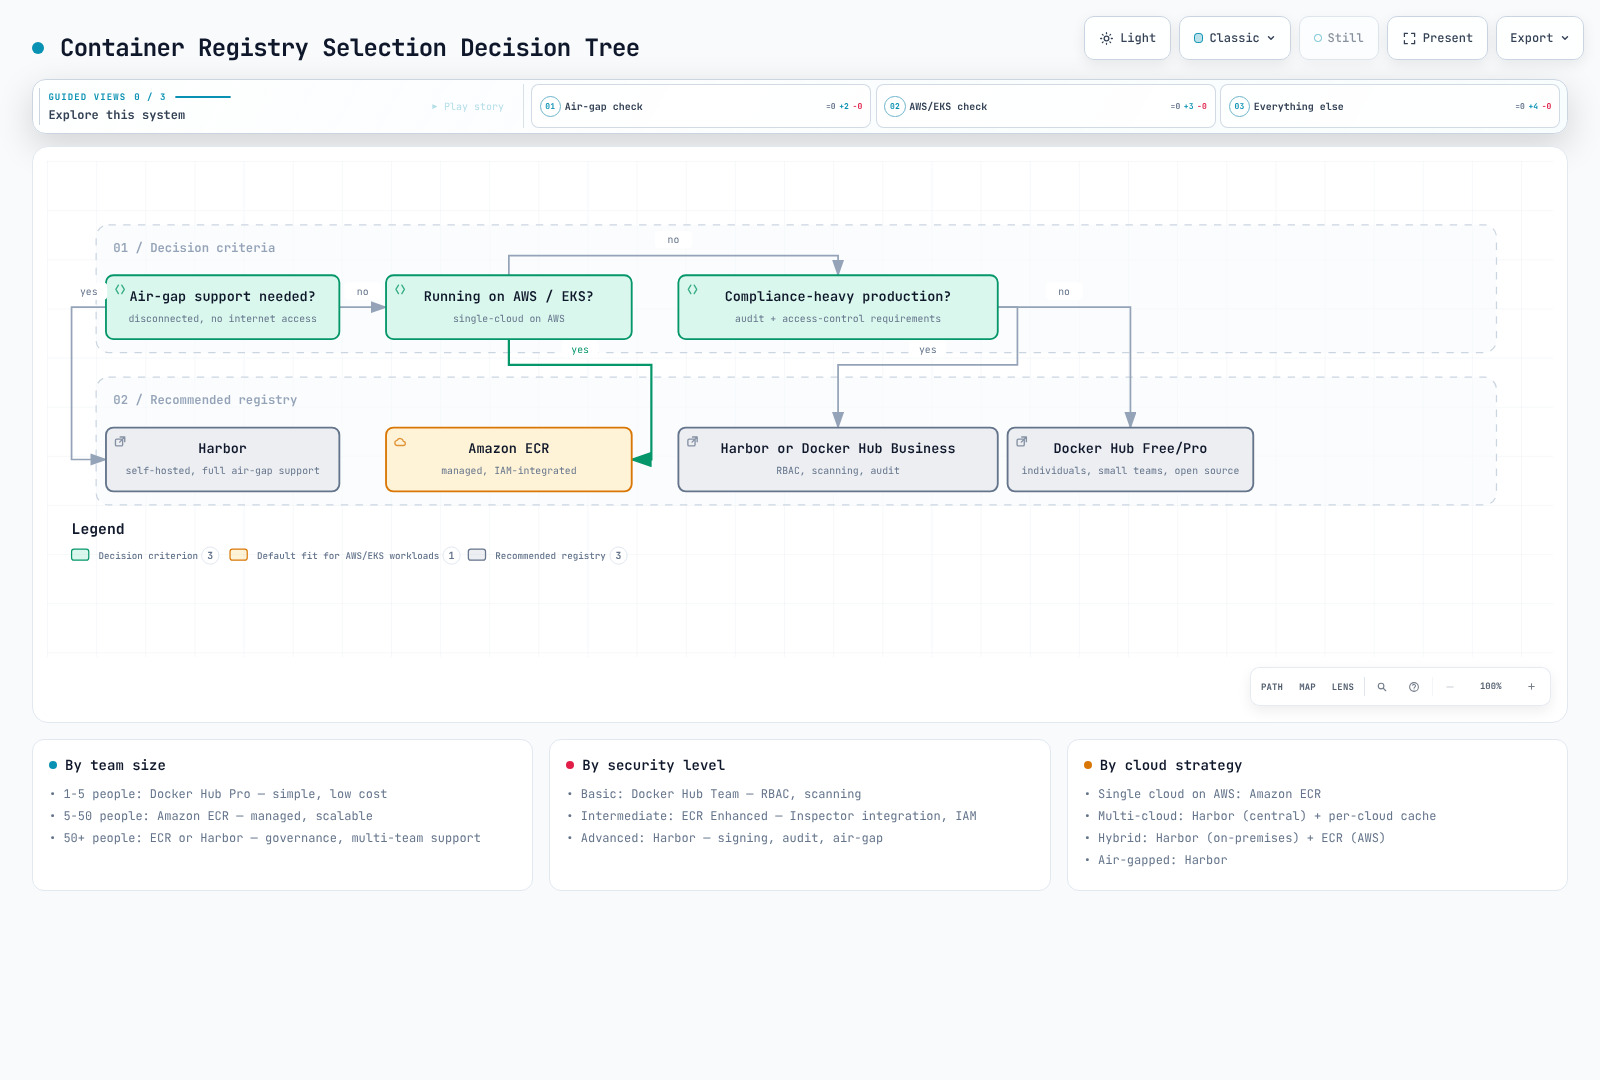The height and width of the screenshot is (1080, 1600).
Task: Click the 'Air-gapped: Harbor' list entry
Action: click(x=1162, y=860)
